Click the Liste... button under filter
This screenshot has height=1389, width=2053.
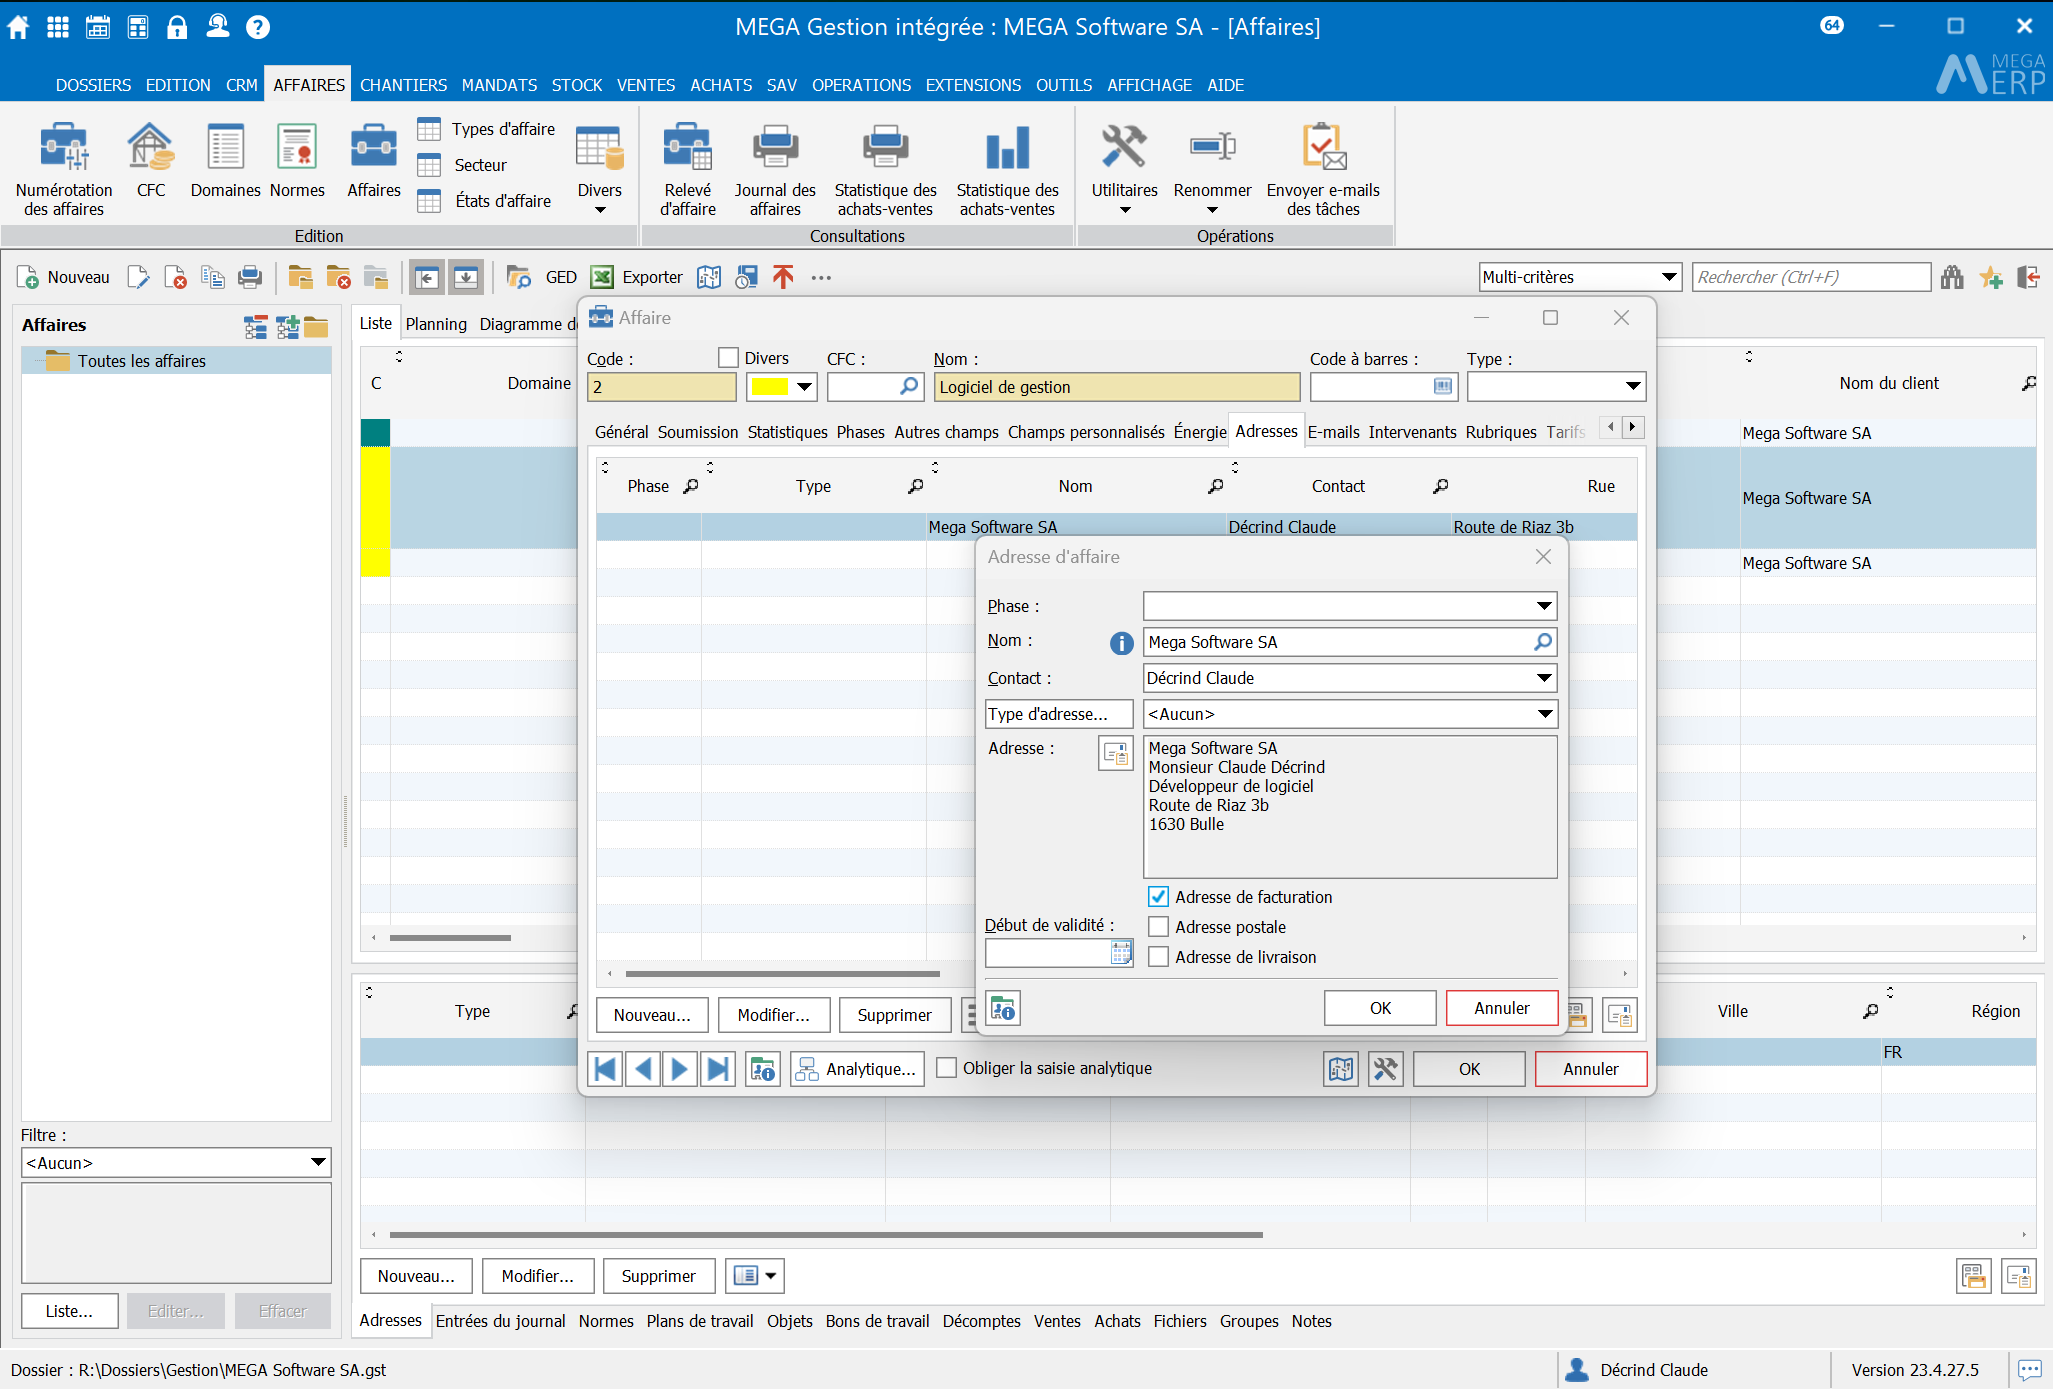69,1311
